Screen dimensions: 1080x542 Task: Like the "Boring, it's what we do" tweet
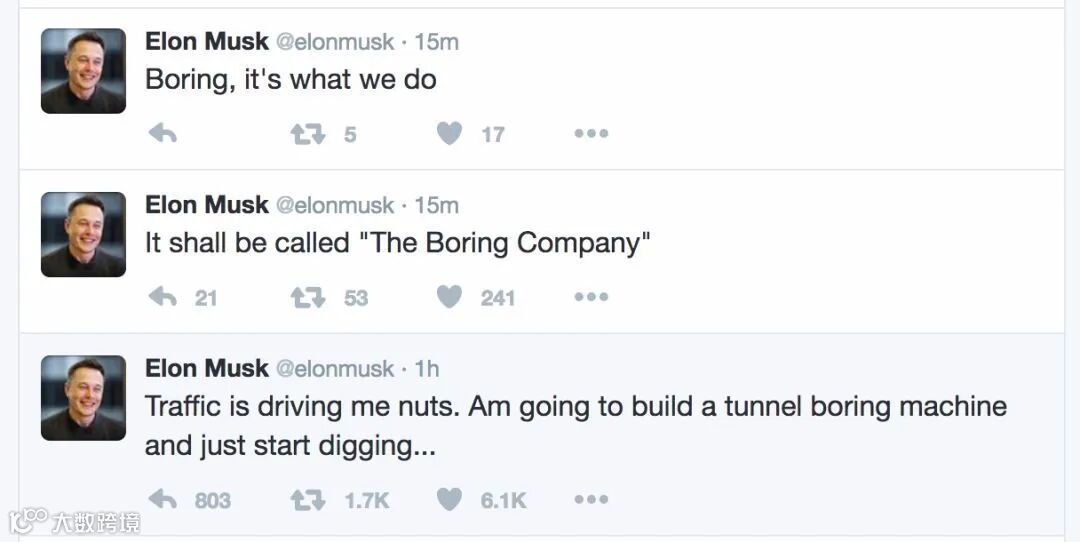tap(450, 134)
